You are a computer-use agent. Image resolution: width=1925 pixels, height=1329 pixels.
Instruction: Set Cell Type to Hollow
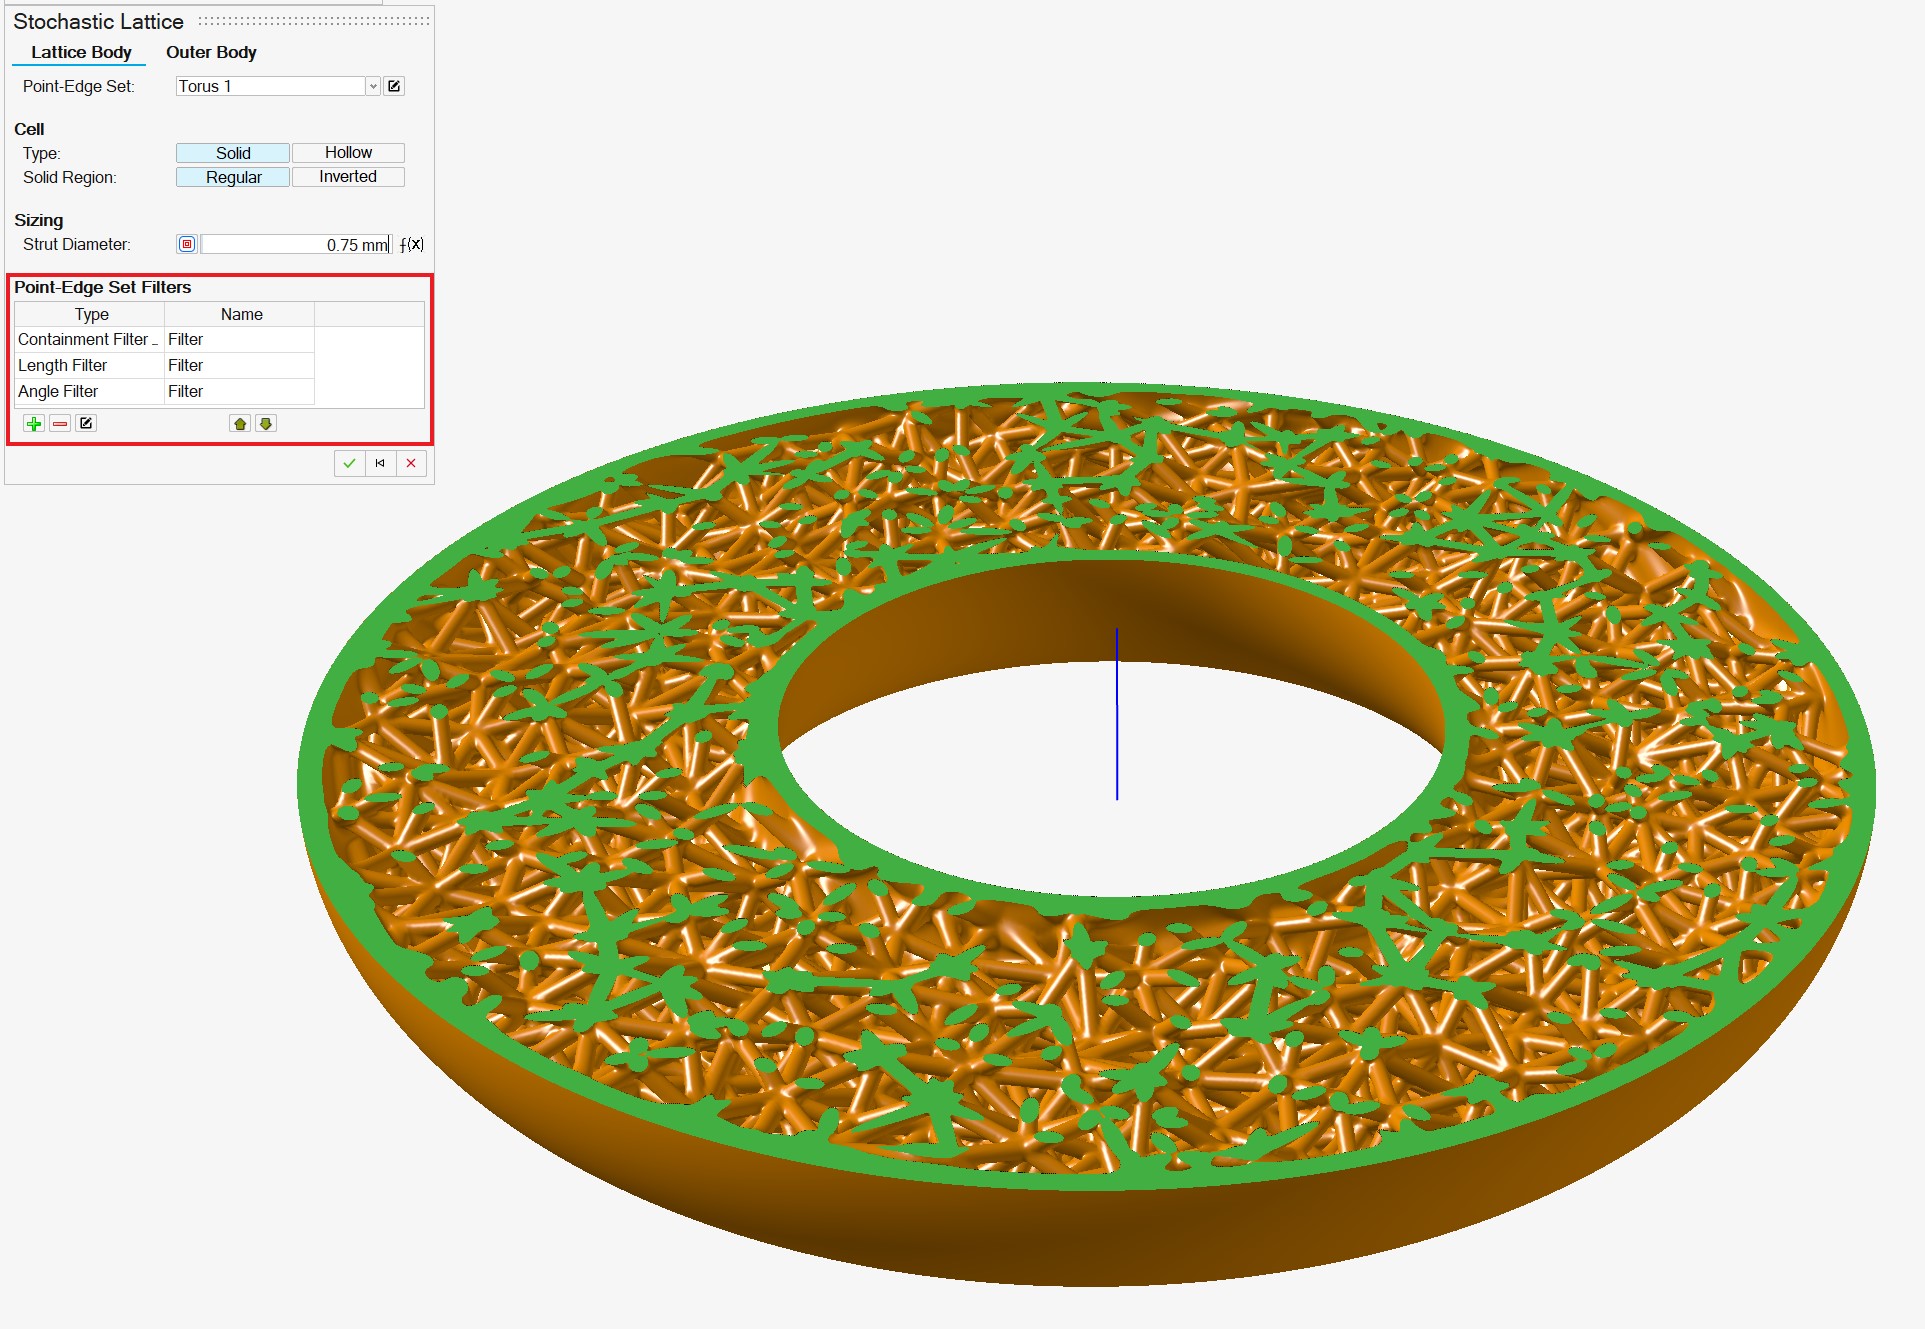(348, 153)
